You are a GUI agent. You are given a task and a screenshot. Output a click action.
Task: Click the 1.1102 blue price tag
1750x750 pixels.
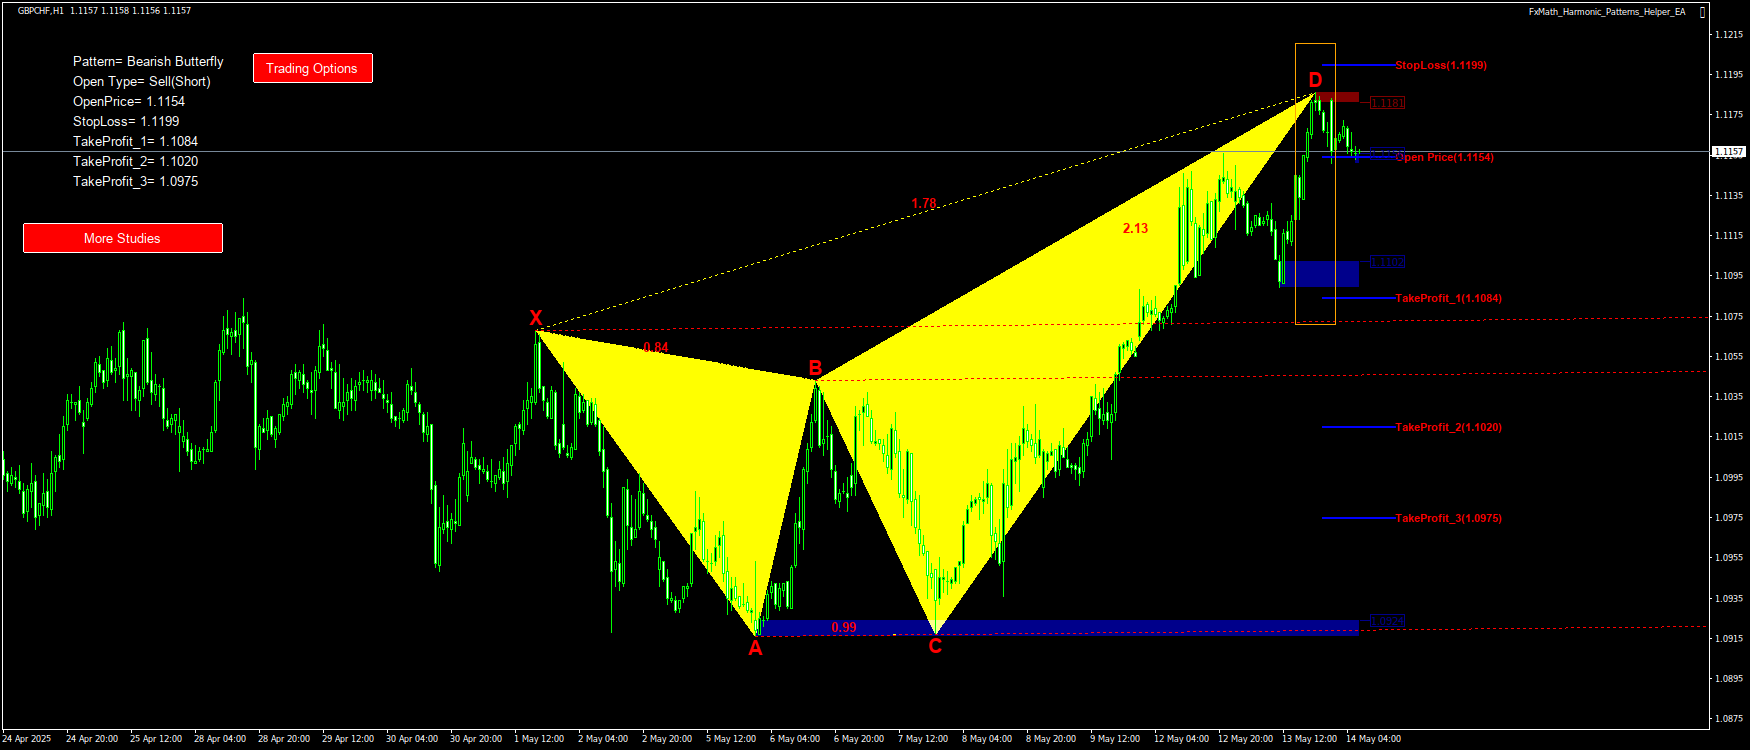(1386, 262)
